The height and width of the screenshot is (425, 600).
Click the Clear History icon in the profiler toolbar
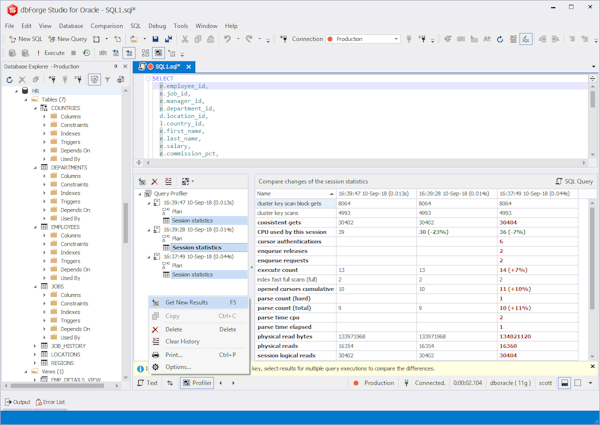[x=168, y=181]
